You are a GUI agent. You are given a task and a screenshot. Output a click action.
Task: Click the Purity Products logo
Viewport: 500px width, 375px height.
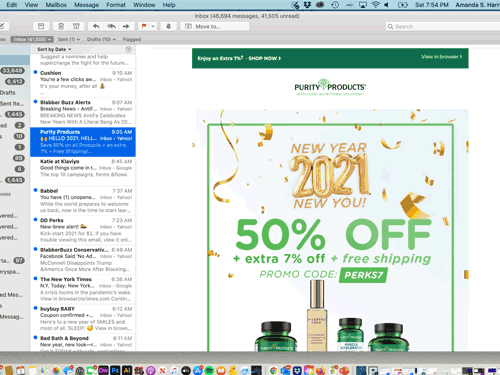330,87
